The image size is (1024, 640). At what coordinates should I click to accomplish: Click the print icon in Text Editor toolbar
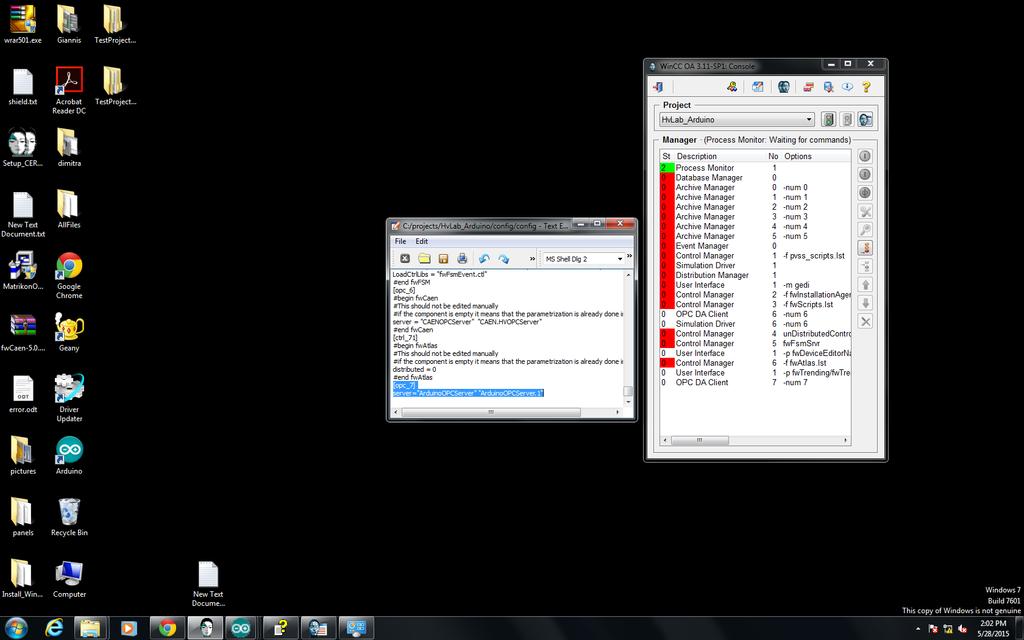pyautogui.click(x=462, y=259)
